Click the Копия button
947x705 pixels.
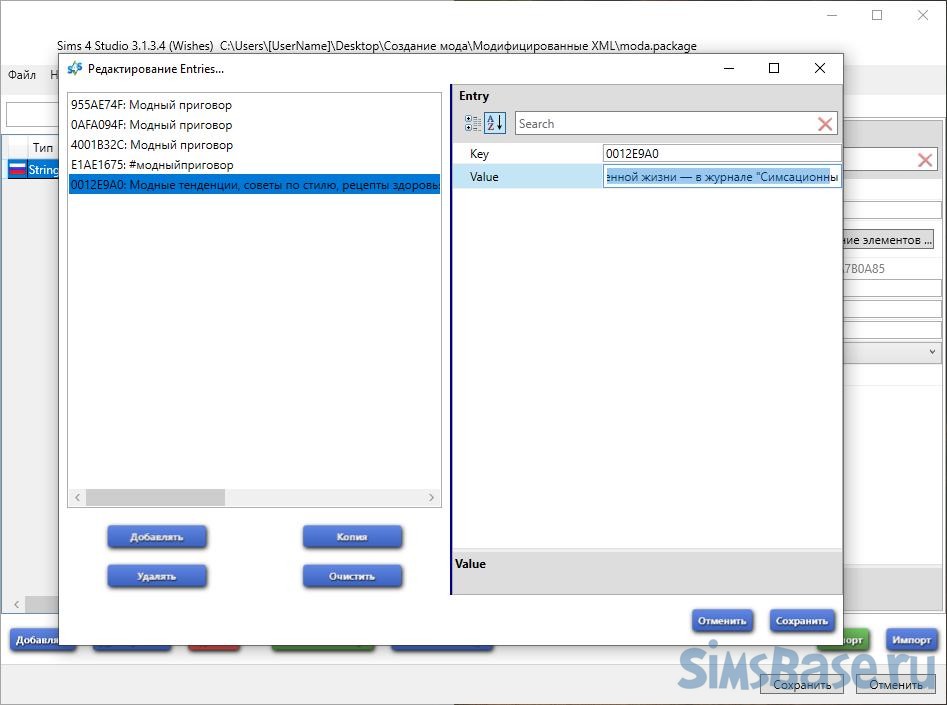pyautogui.click(x=352, y=537)
